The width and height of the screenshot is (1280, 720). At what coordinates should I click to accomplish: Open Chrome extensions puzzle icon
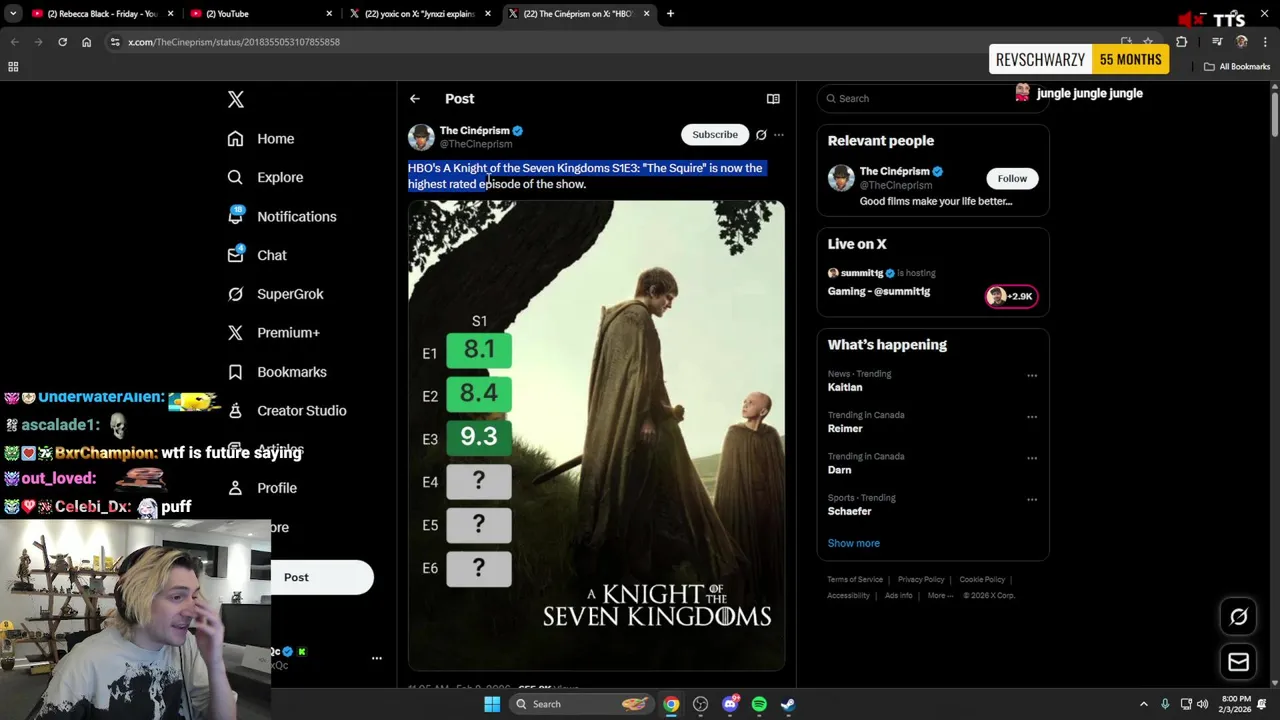(x=1181, y=42)
